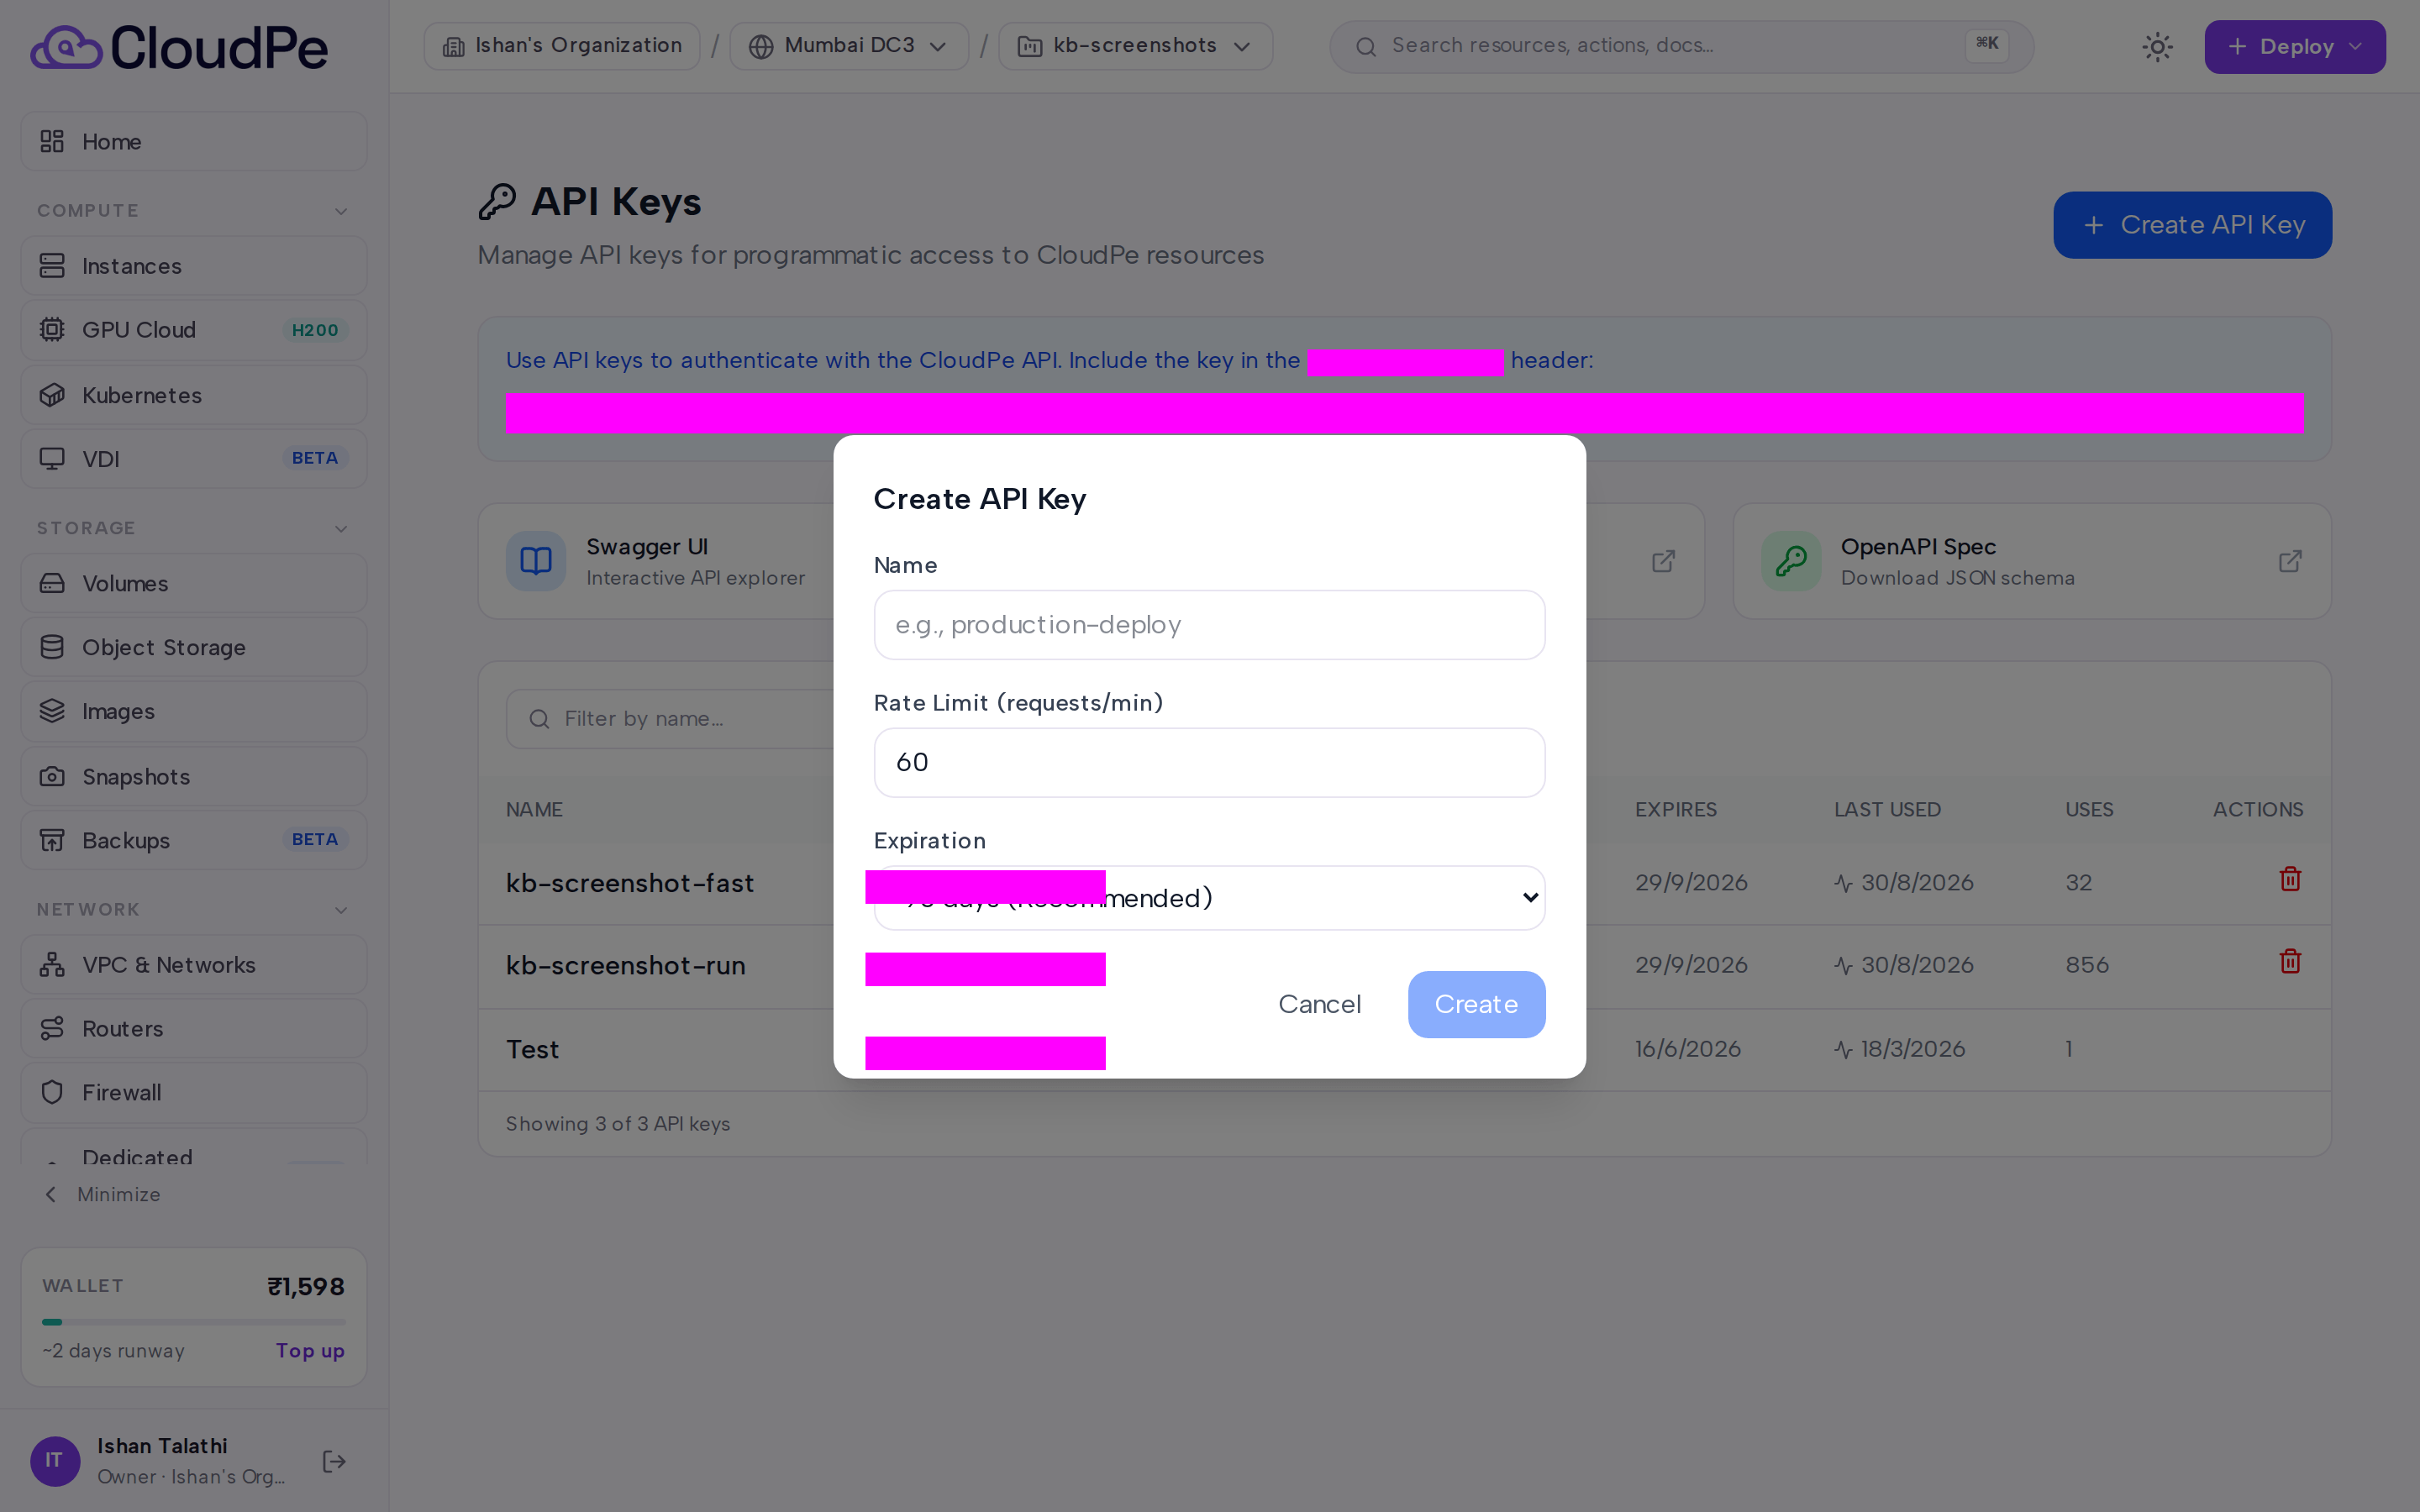Open the kb-screenshots project dropdown

tap(1135, 46)
